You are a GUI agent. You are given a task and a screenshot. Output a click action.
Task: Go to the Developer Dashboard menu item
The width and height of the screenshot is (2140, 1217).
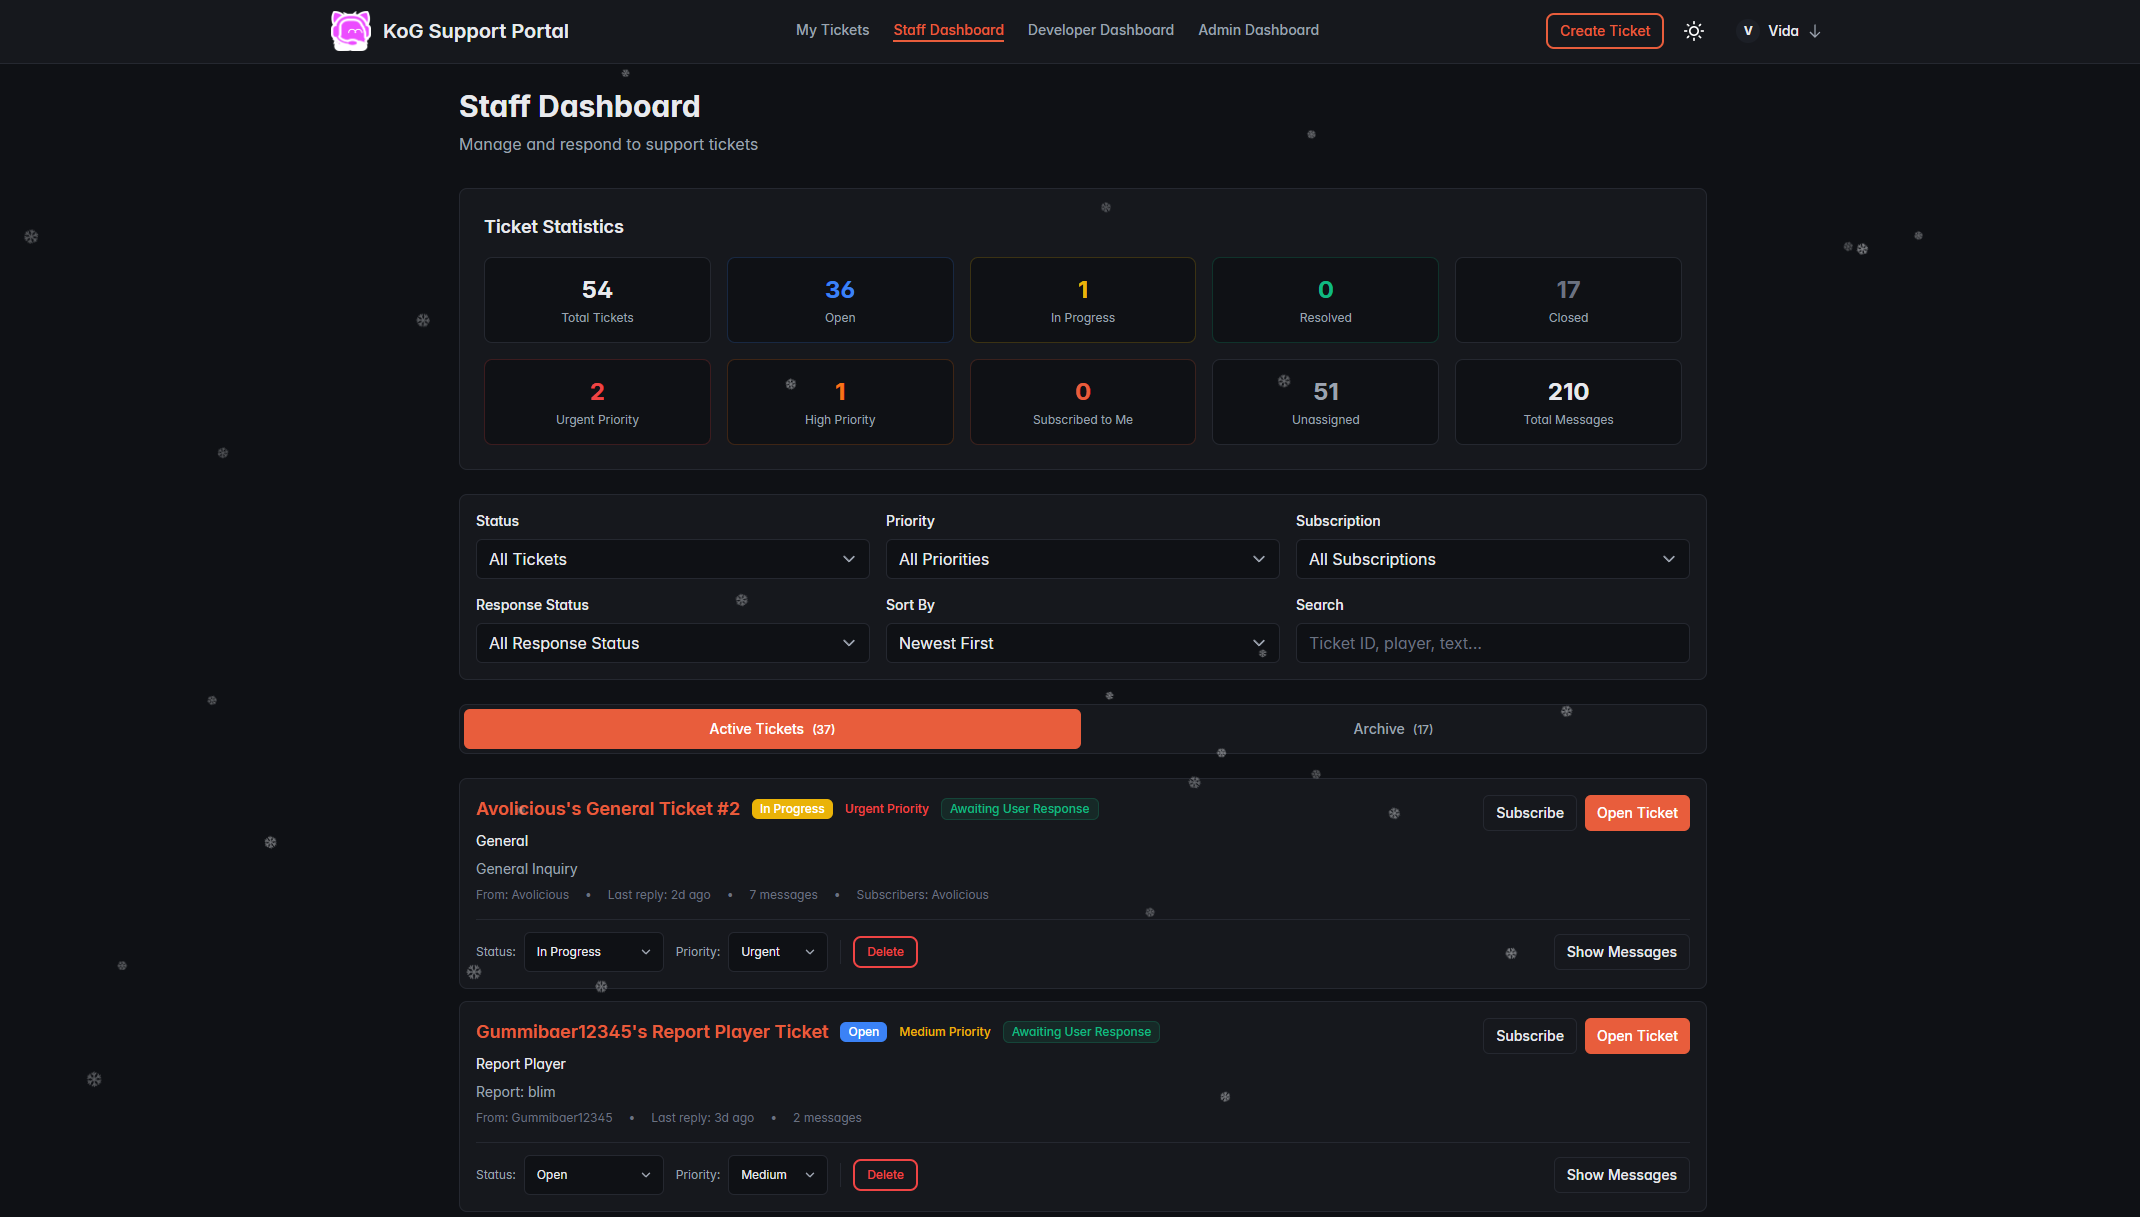[1100, 30]
